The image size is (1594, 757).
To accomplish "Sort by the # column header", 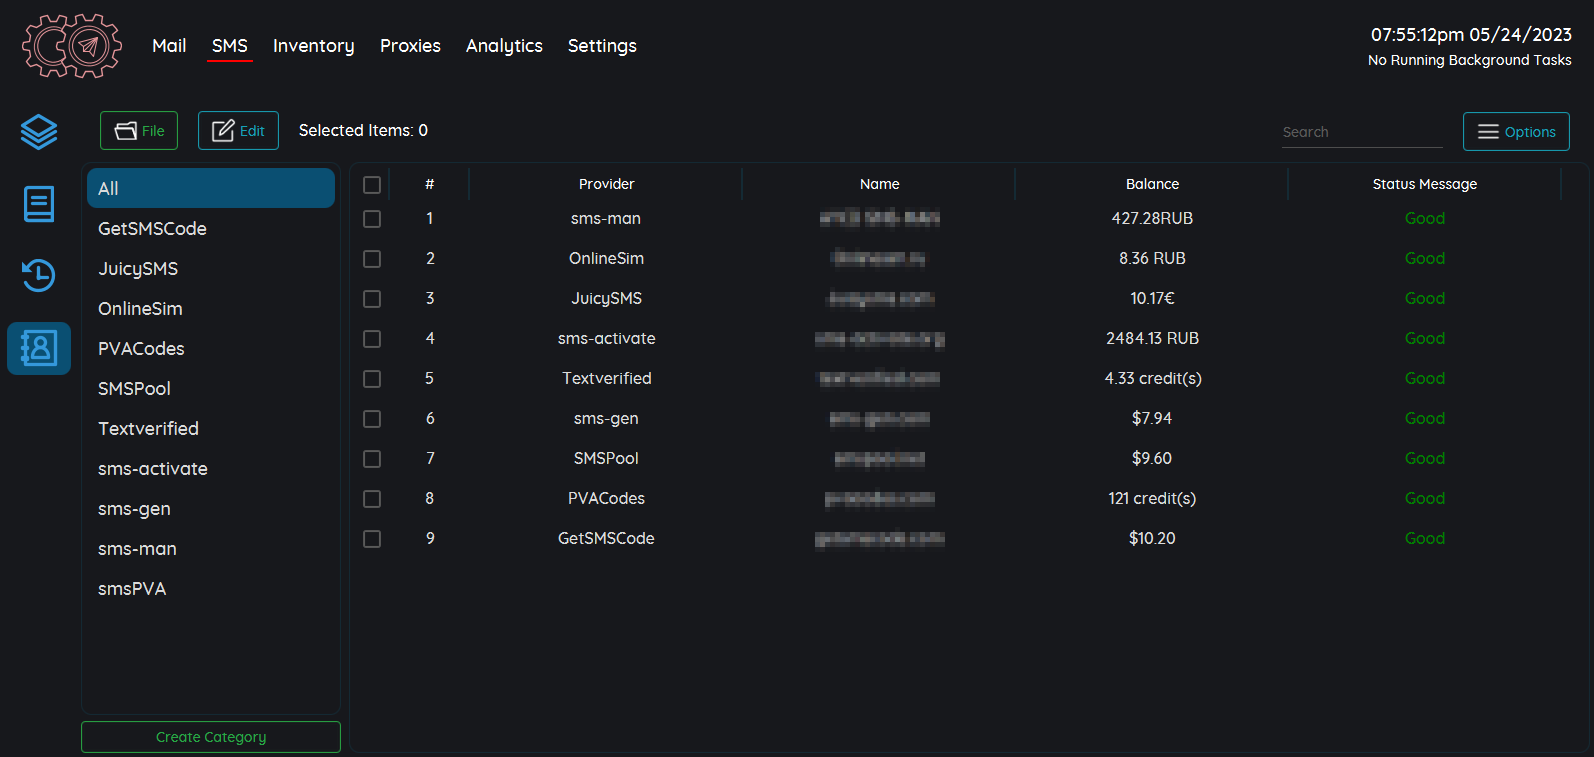I will coord(429,184).
